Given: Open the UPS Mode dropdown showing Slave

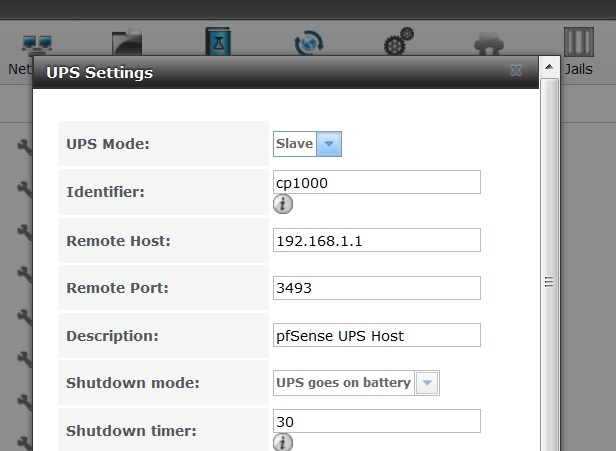Looking at the screenshot, I should tap(307, 144).
